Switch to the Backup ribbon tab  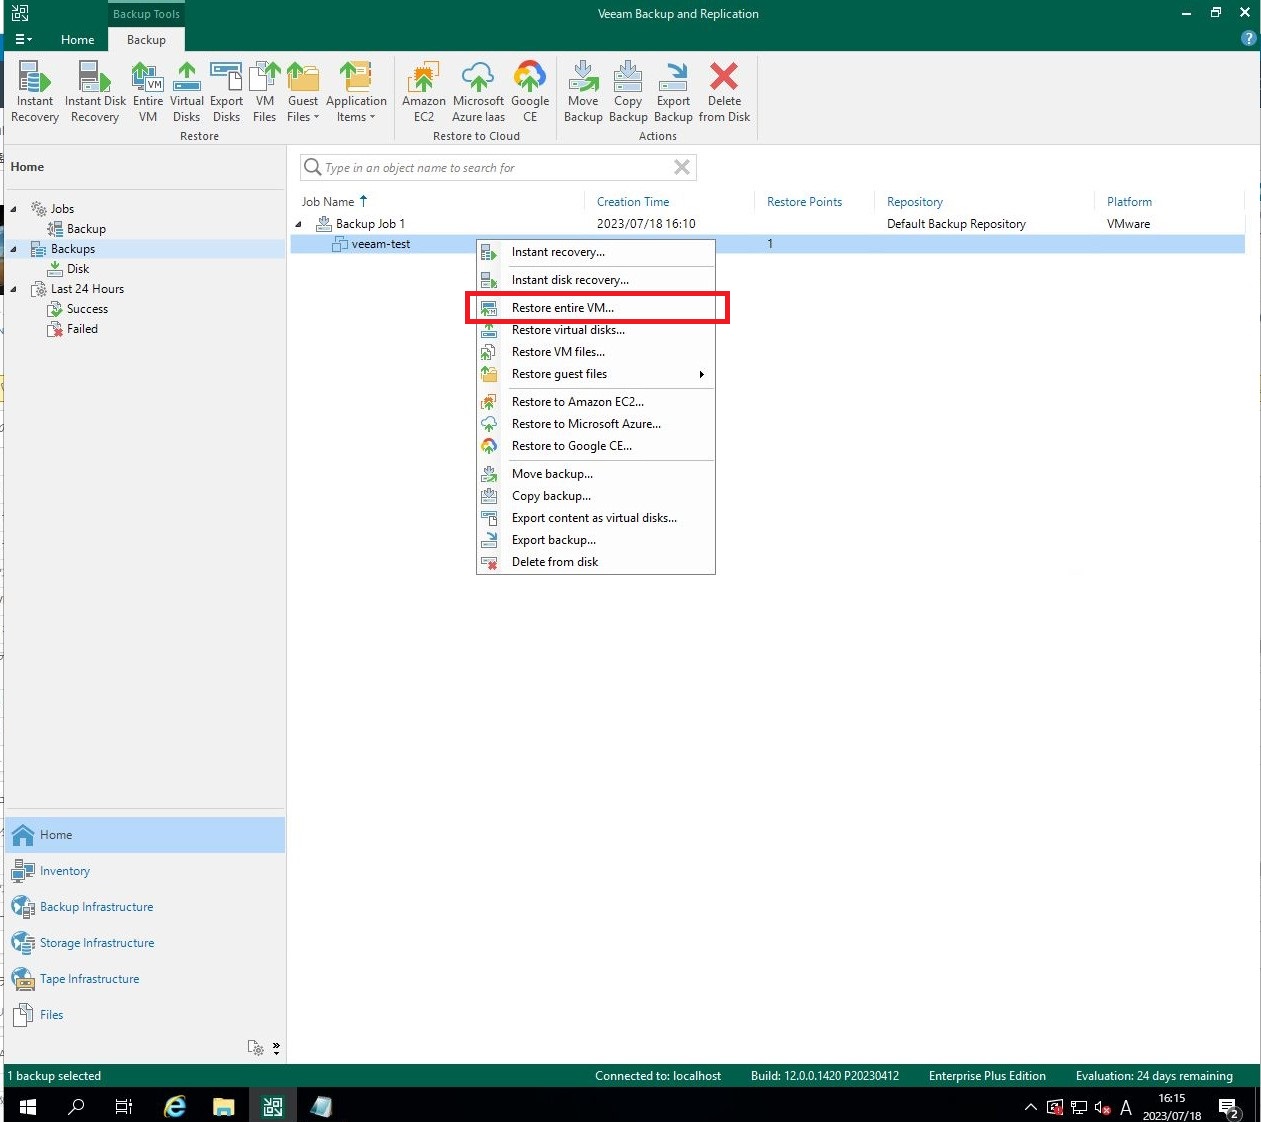tap(146, 40)
